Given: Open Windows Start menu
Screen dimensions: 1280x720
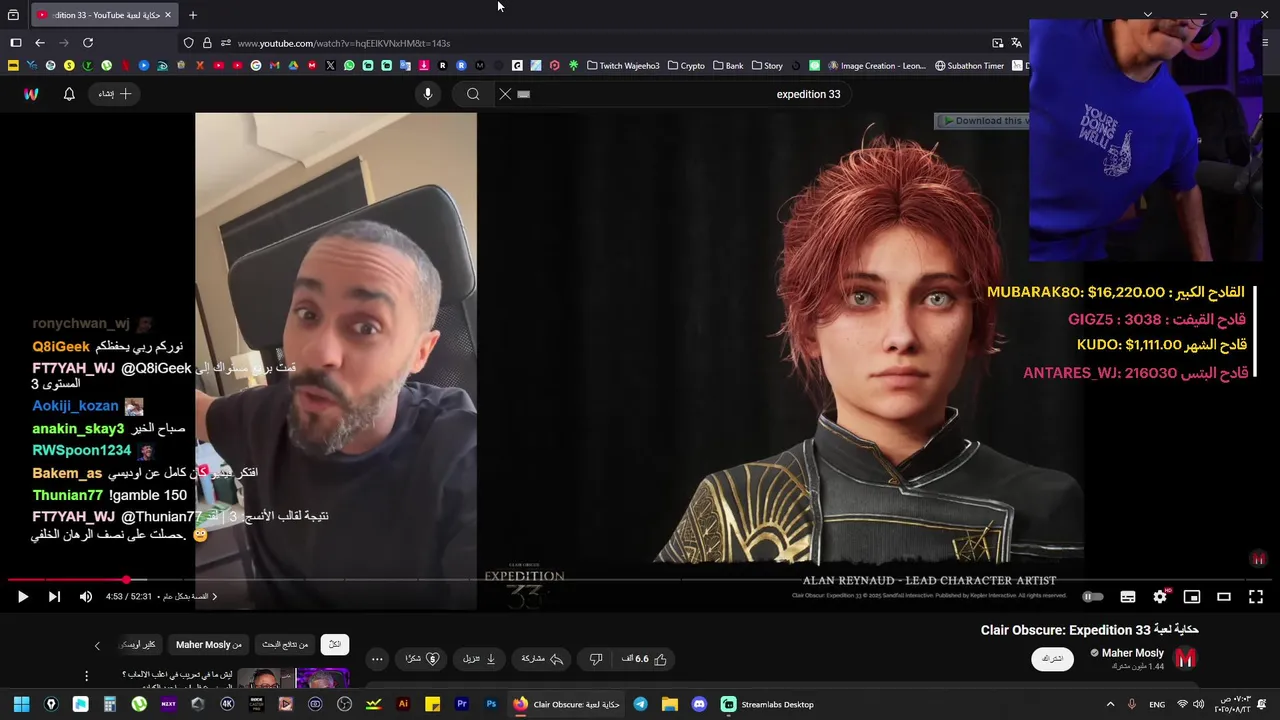Looking at the screenshot, I should point(21,704).
